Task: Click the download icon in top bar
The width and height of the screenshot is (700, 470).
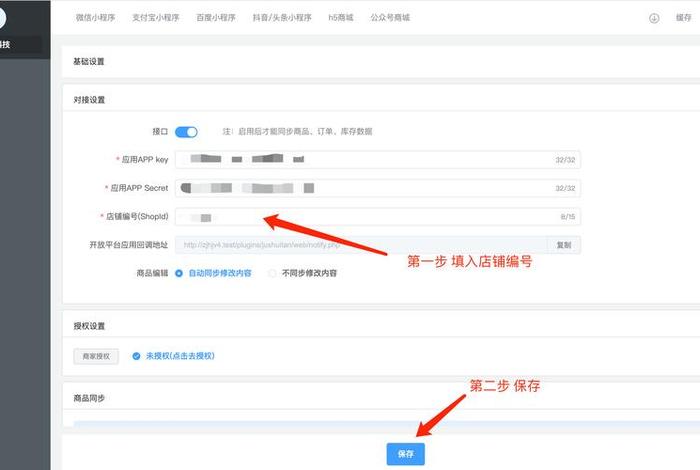Action: [654, 18]
